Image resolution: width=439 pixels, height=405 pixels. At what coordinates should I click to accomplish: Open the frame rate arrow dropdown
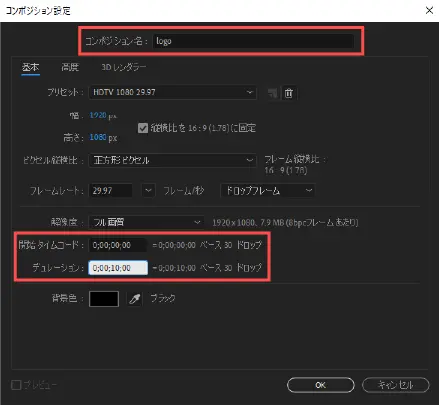pyautogui.click(x=148, y=191)
